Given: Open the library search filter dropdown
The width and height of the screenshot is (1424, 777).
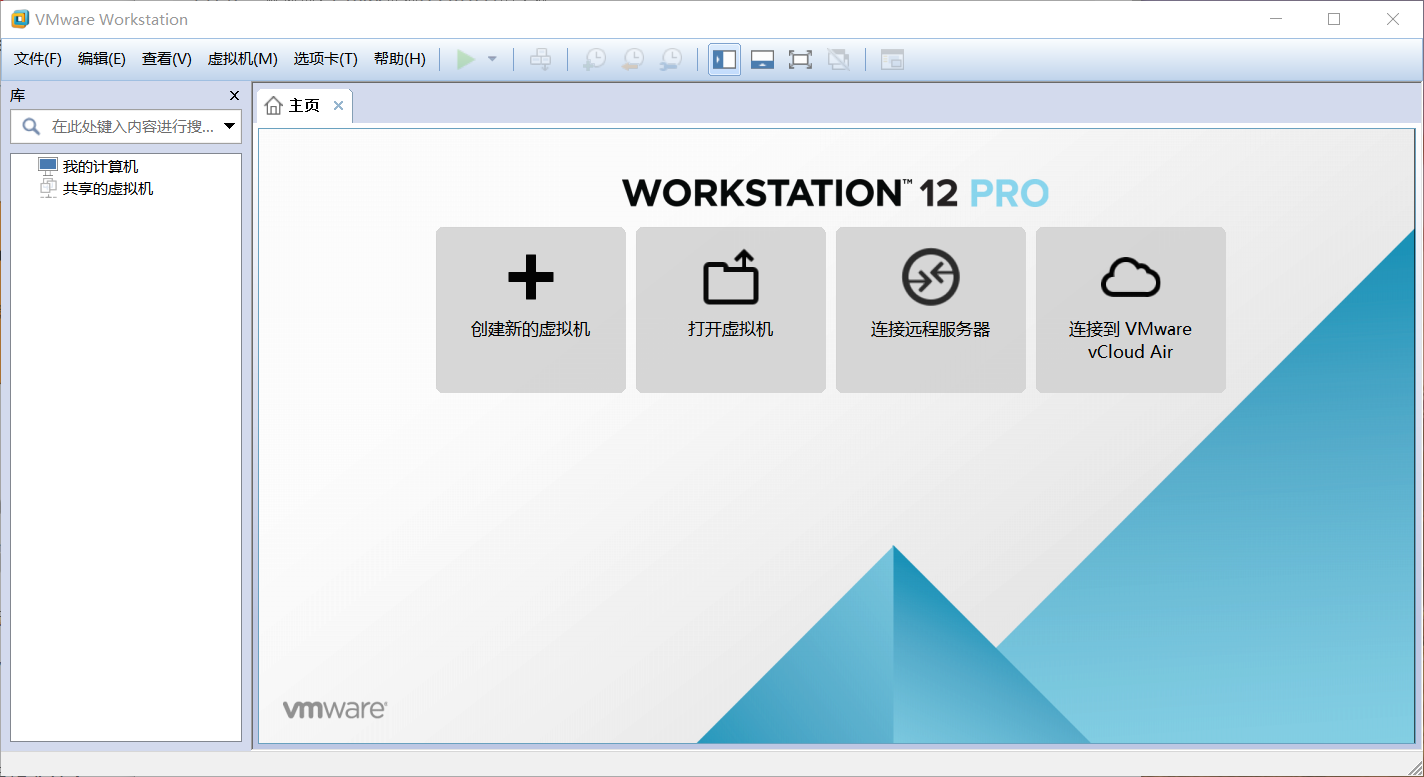Looking at the screenshot, I should [x=230, y=126].
